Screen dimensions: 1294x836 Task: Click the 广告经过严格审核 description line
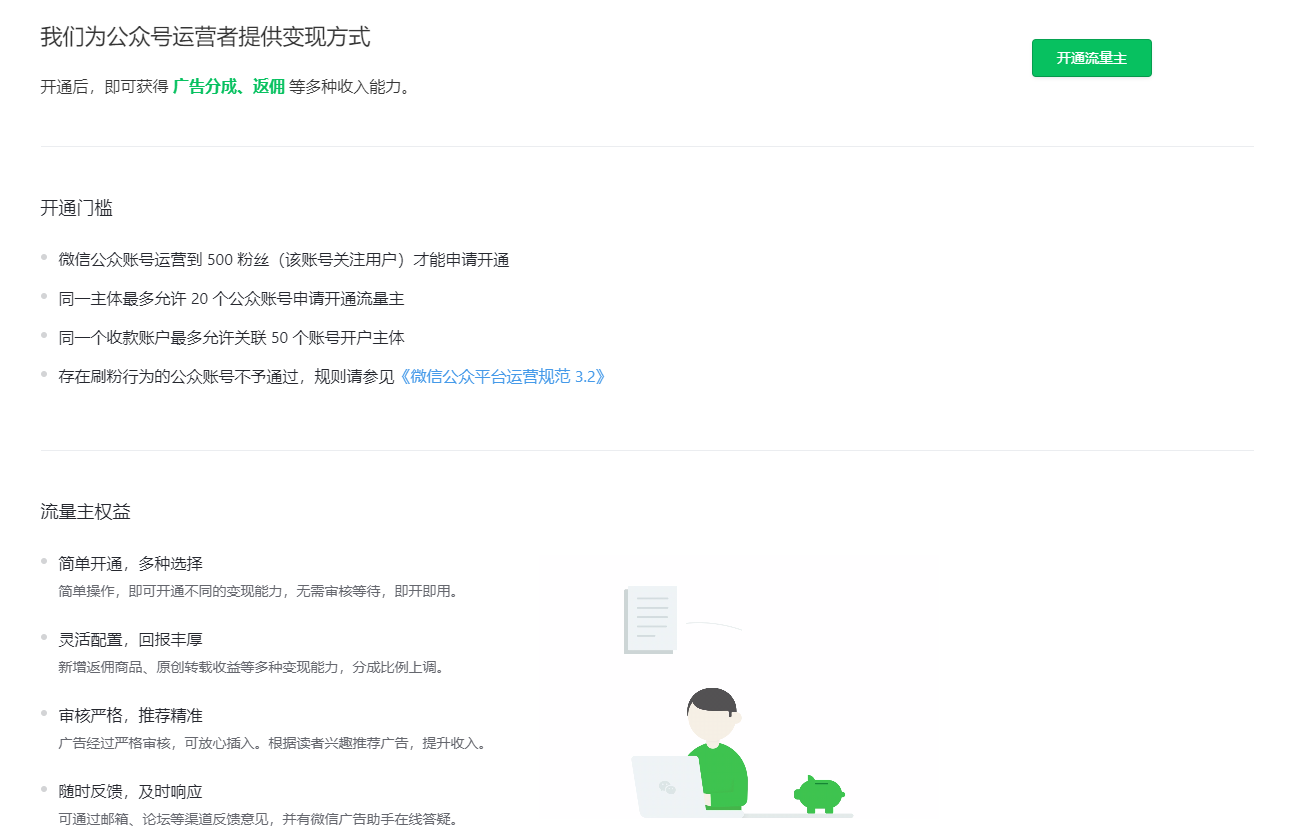pyautogui.click(x=272, y=743)
